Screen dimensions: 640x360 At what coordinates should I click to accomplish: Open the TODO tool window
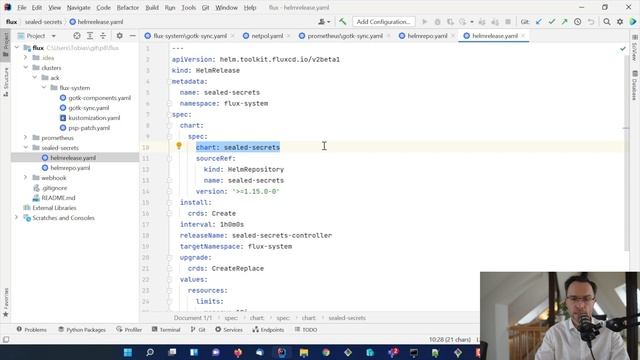(x=306, y=329)
